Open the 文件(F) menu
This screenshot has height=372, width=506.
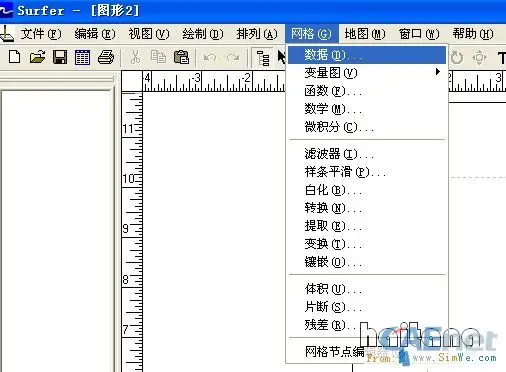click(x=41, y=34)
